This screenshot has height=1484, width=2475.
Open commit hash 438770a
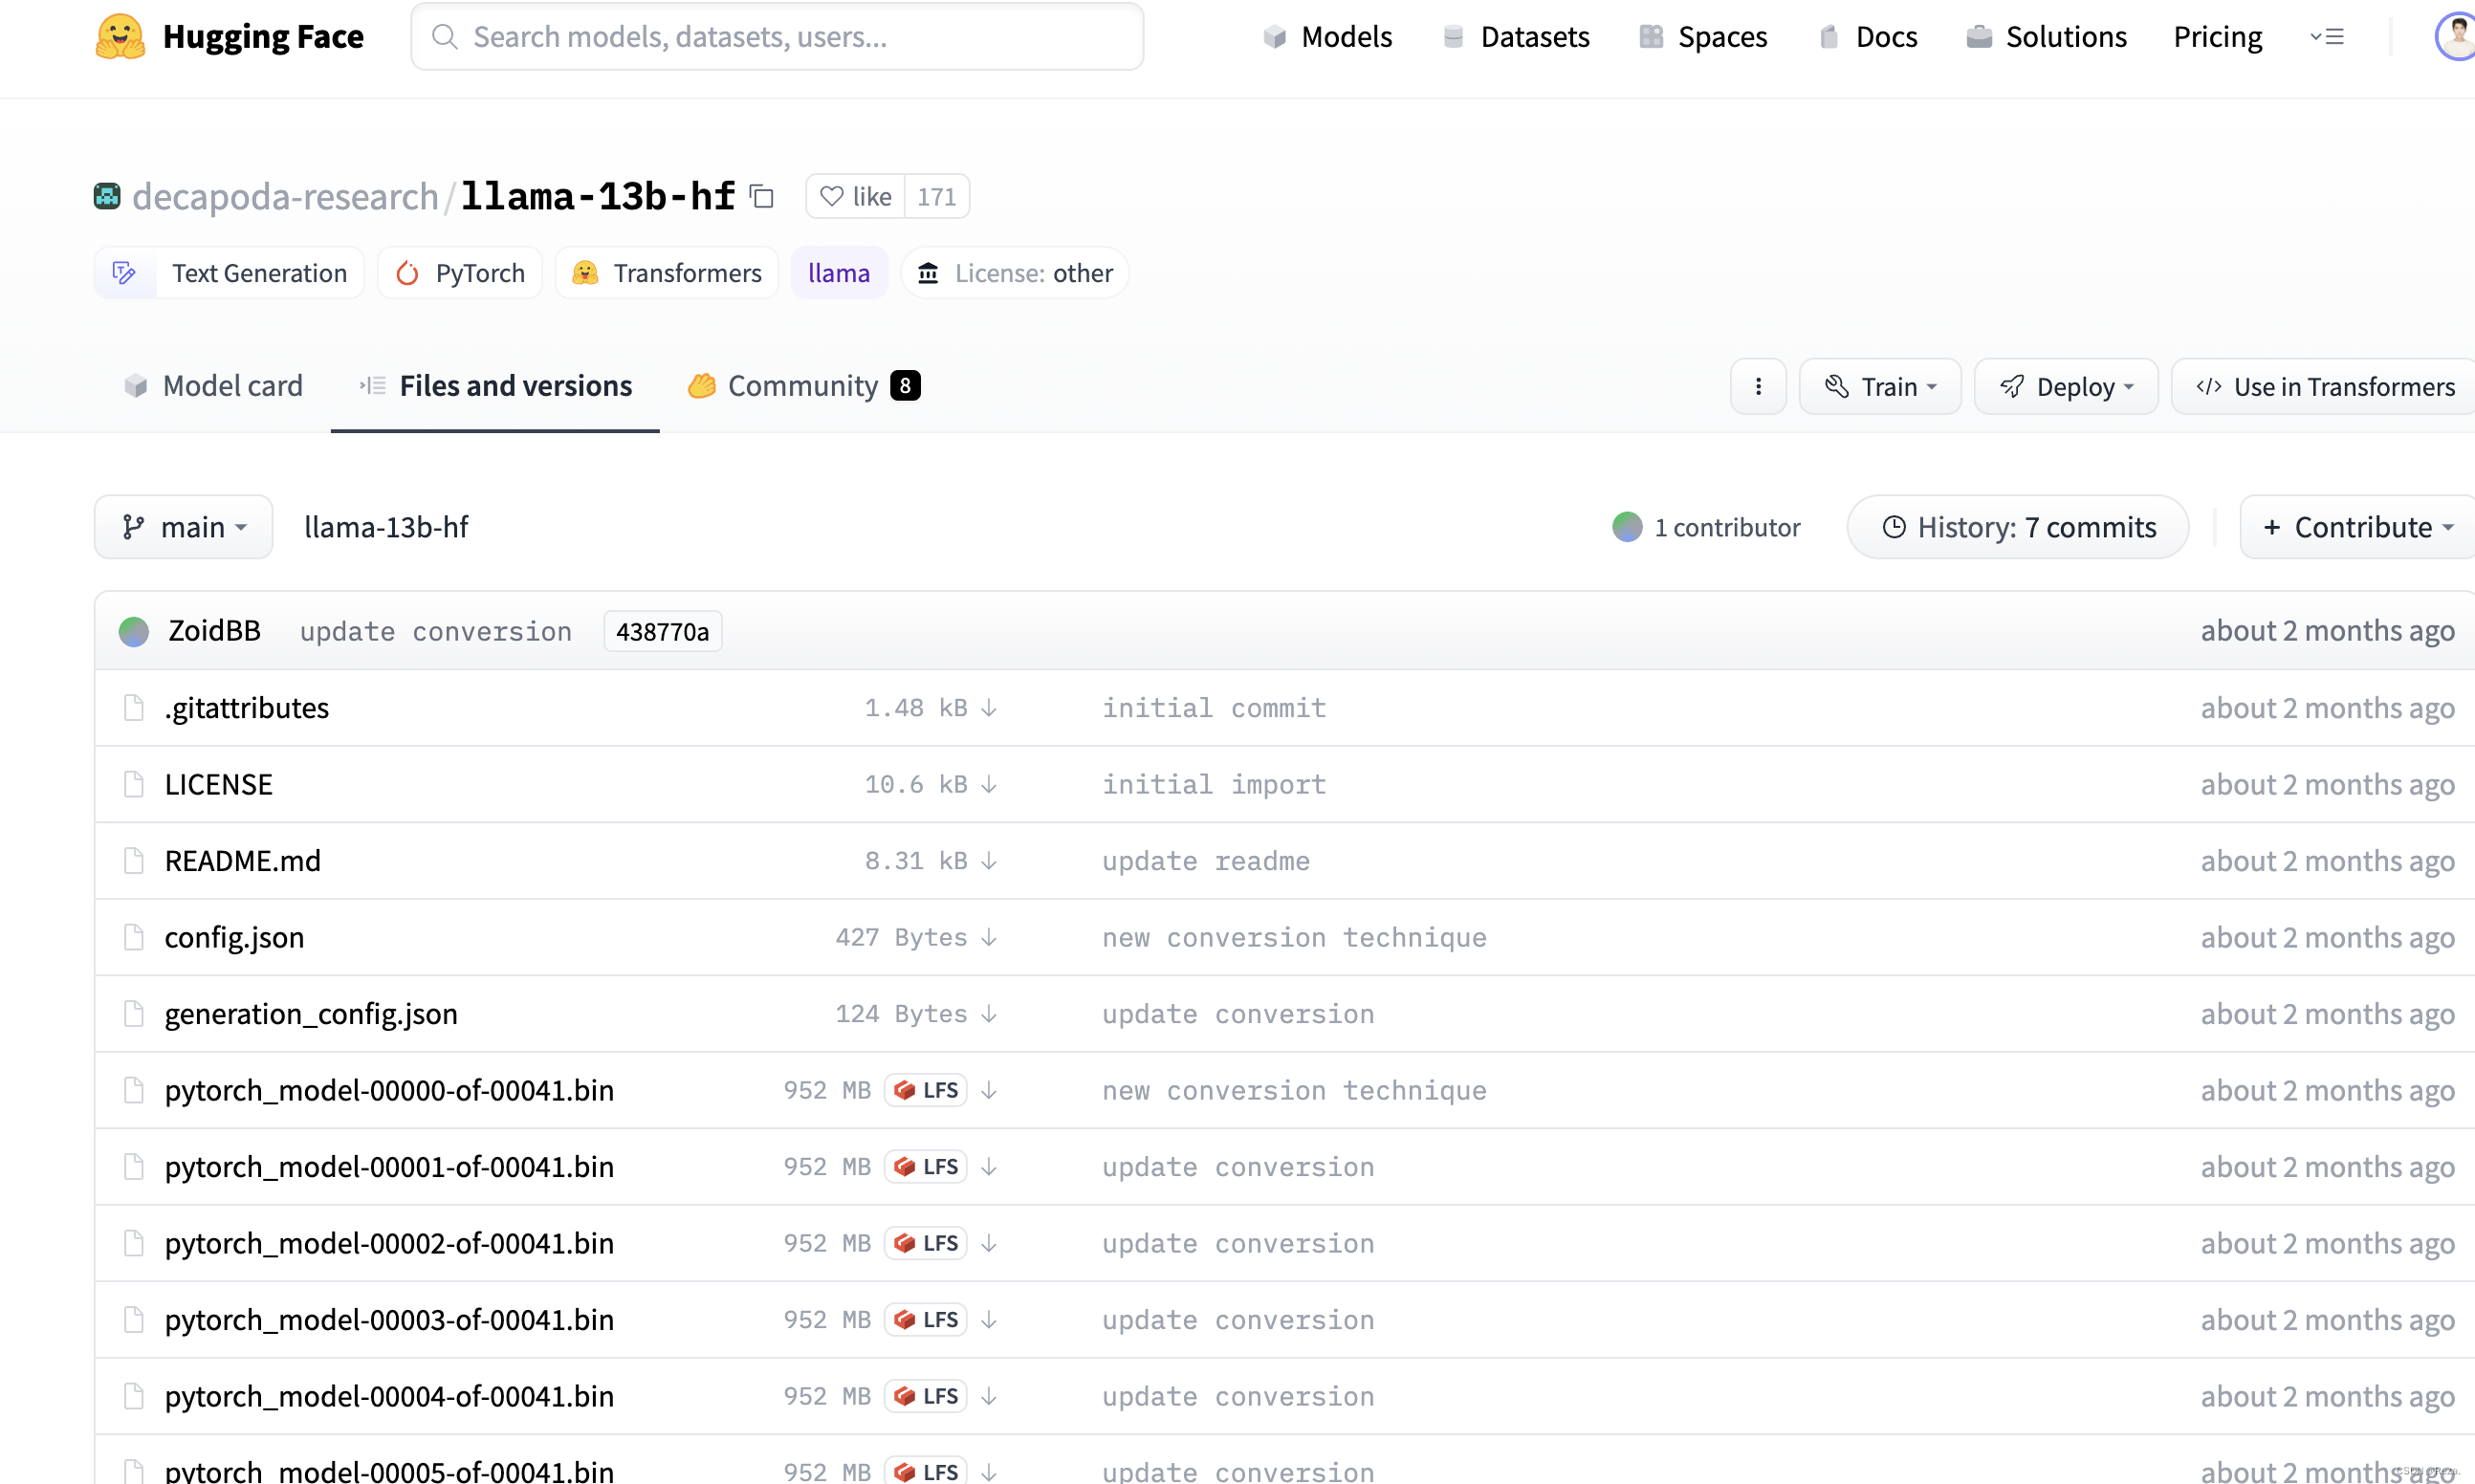pyautogui.click(x=662, y=632)
